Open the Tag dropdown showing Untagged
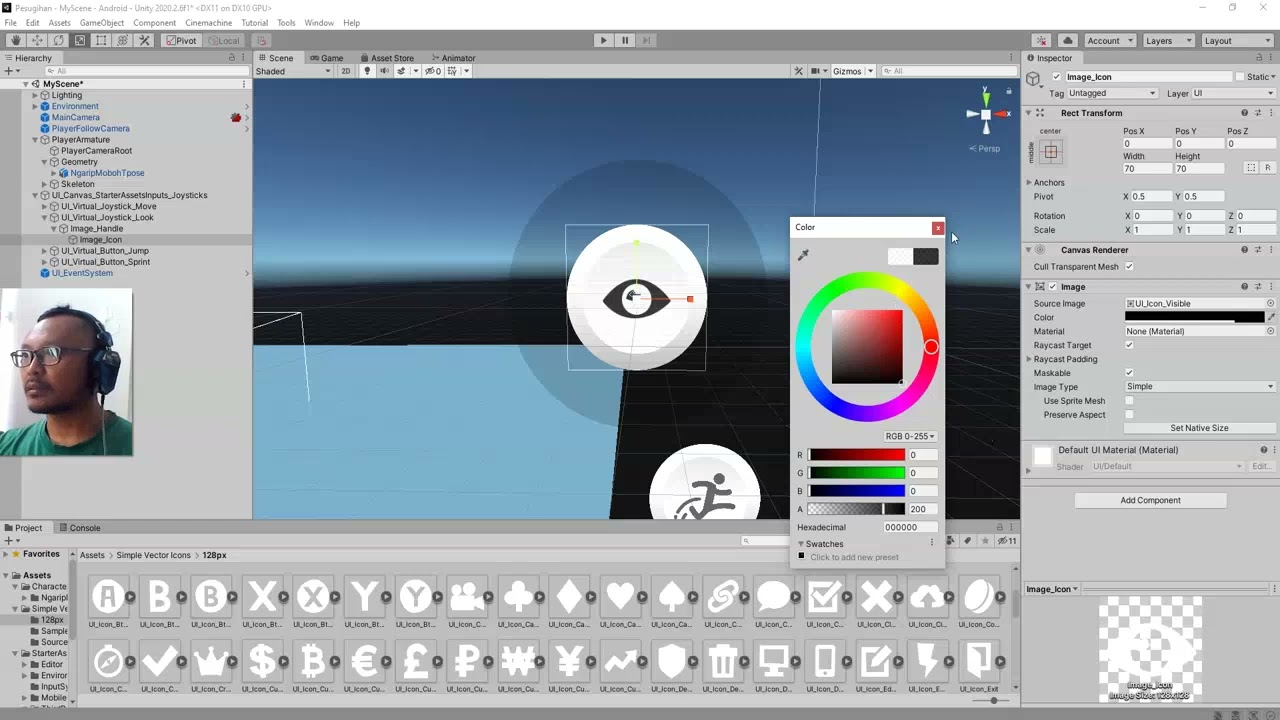Screen dimensions: 1280x720 [x=1114, y=93]
